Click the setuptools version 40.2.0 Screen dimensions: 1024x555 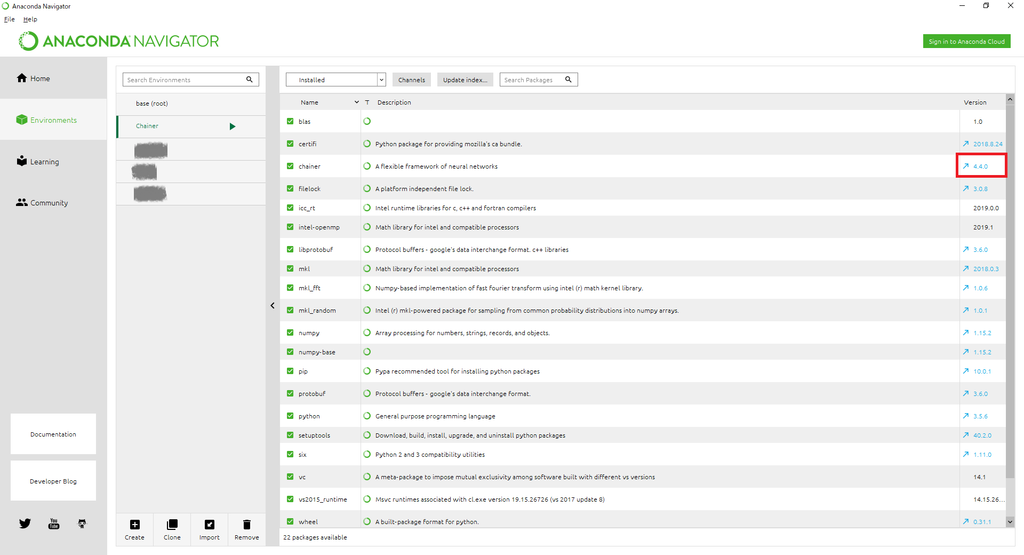(982, 435)
